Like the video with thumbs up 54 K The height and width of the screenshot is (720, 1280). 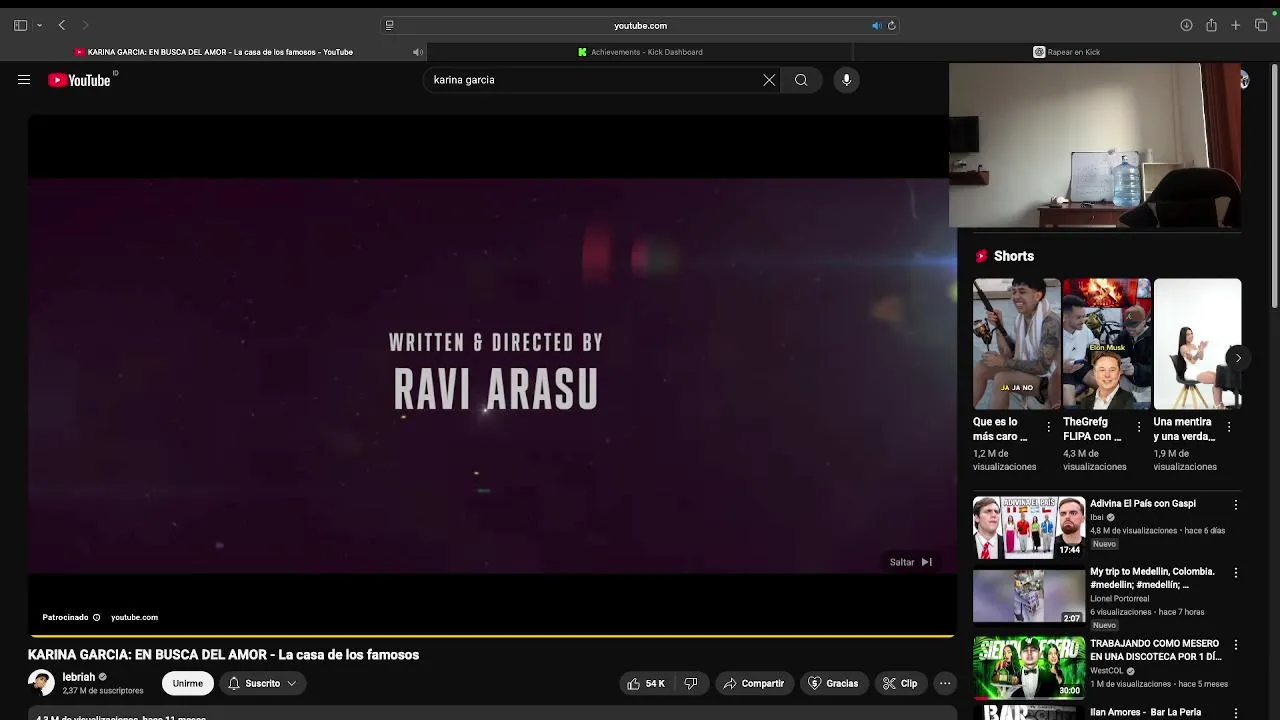pyautogui.click(x=646, y=684)
